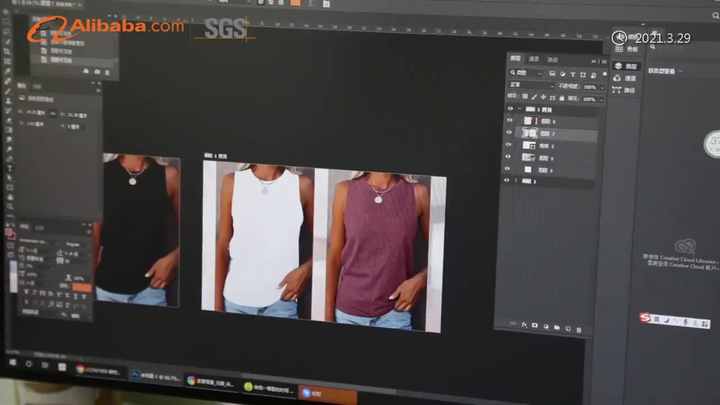This screenshot has width=720, height=405.
Task: Open the Windows Start menu
Action: click(12, 362)
